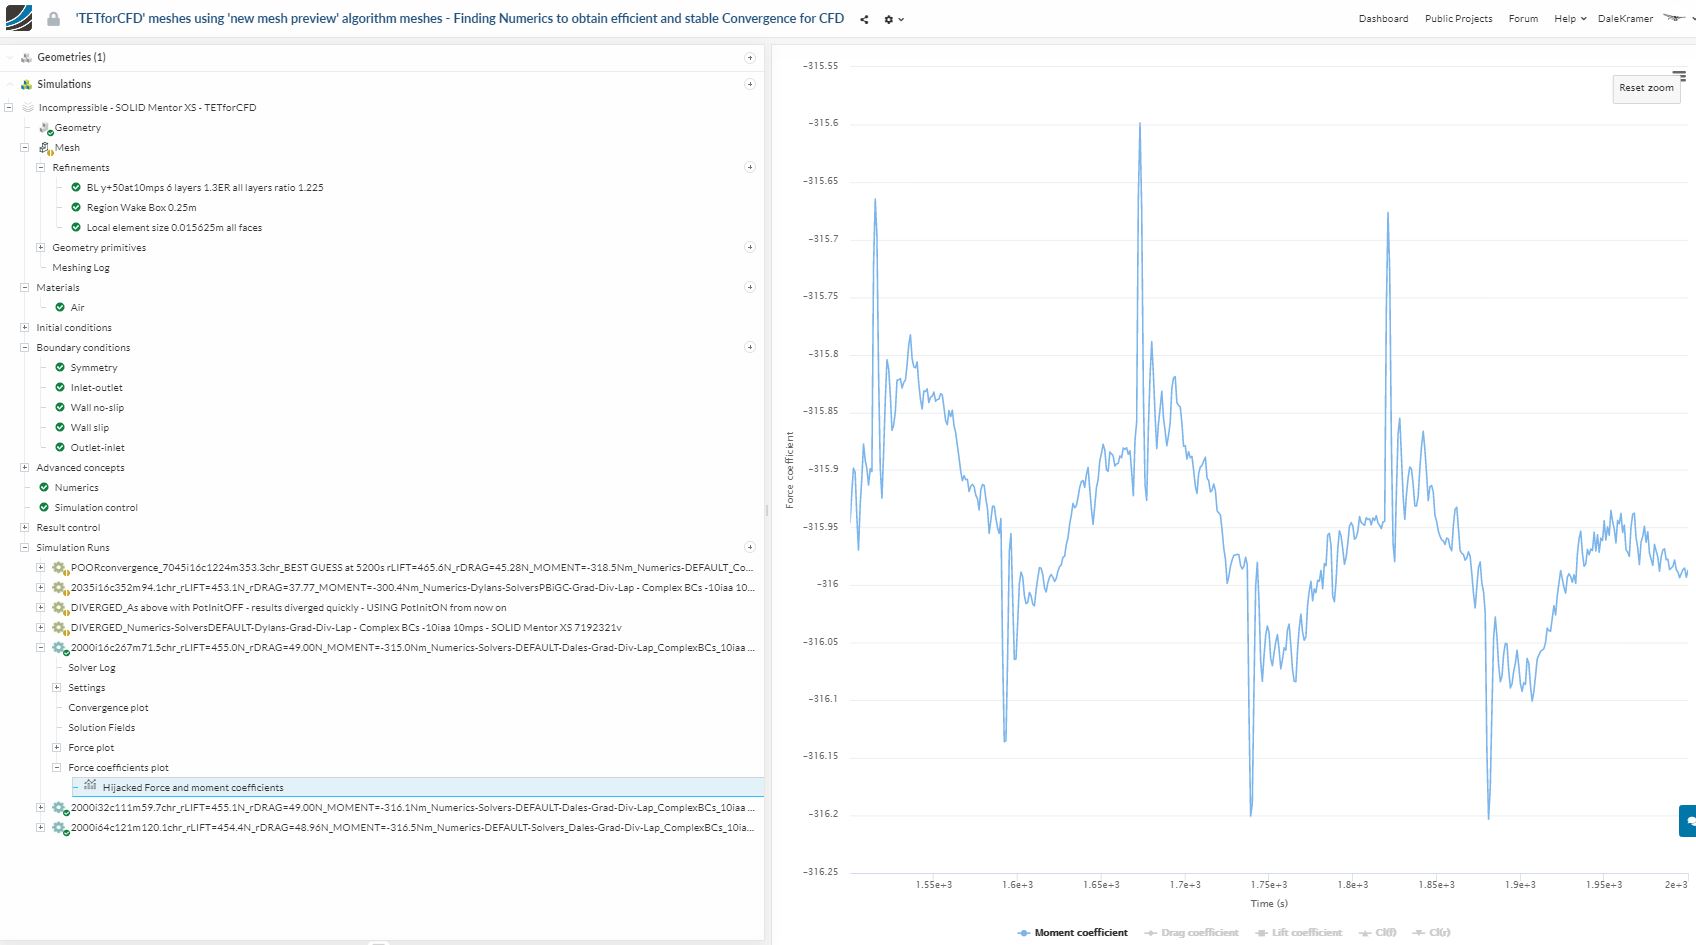Click the user avatar plane icon

coord(1674,18)
